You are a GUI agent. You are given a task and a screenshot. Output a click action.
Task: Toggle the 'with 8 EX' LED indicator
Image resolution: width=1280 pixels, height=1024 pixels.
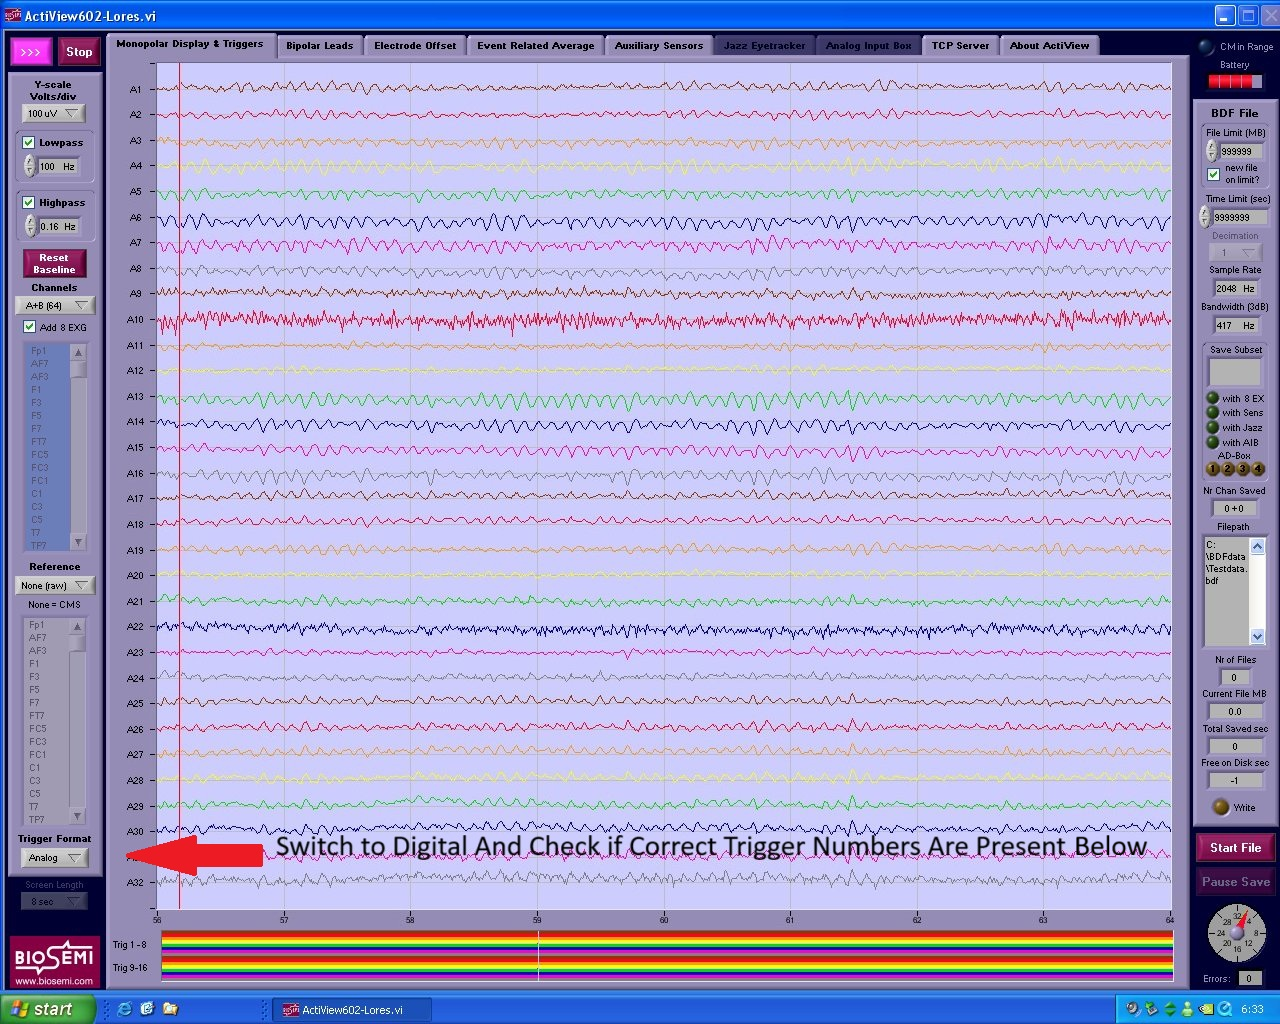(x=1213, y=398)
